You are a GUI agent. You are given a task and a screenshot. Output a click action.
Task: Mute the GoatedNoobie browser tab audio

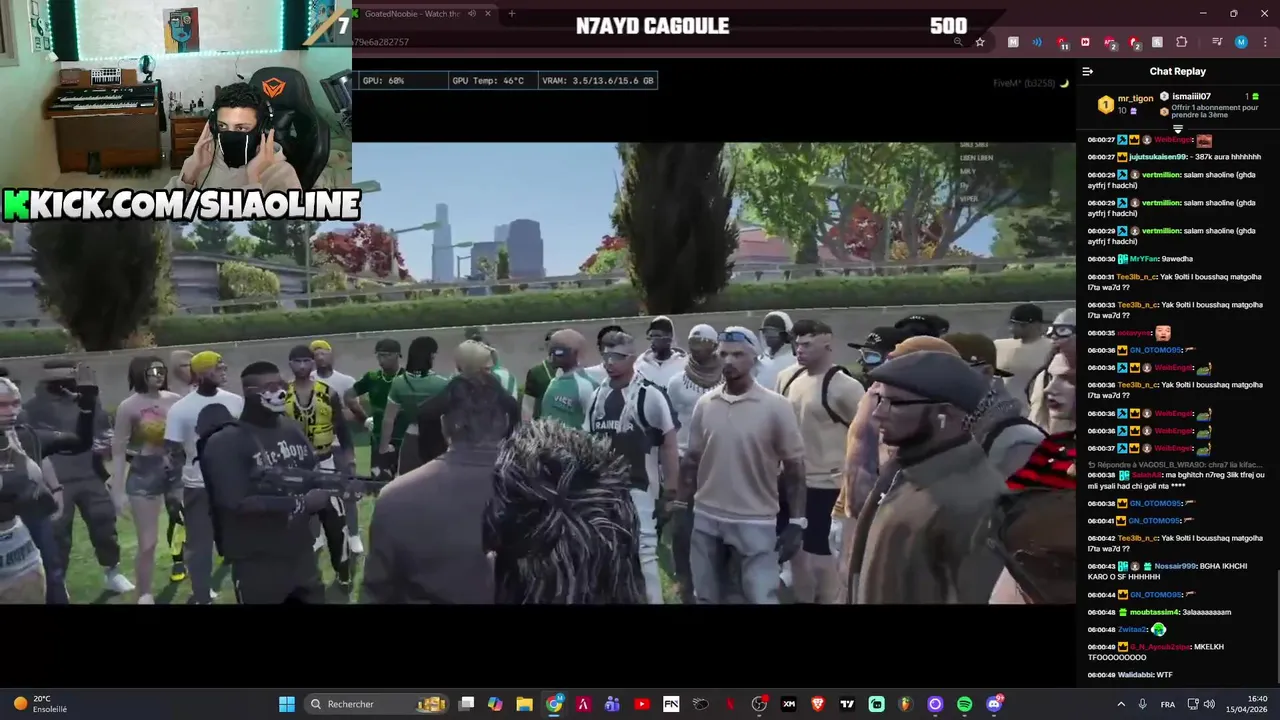(472, 13)
